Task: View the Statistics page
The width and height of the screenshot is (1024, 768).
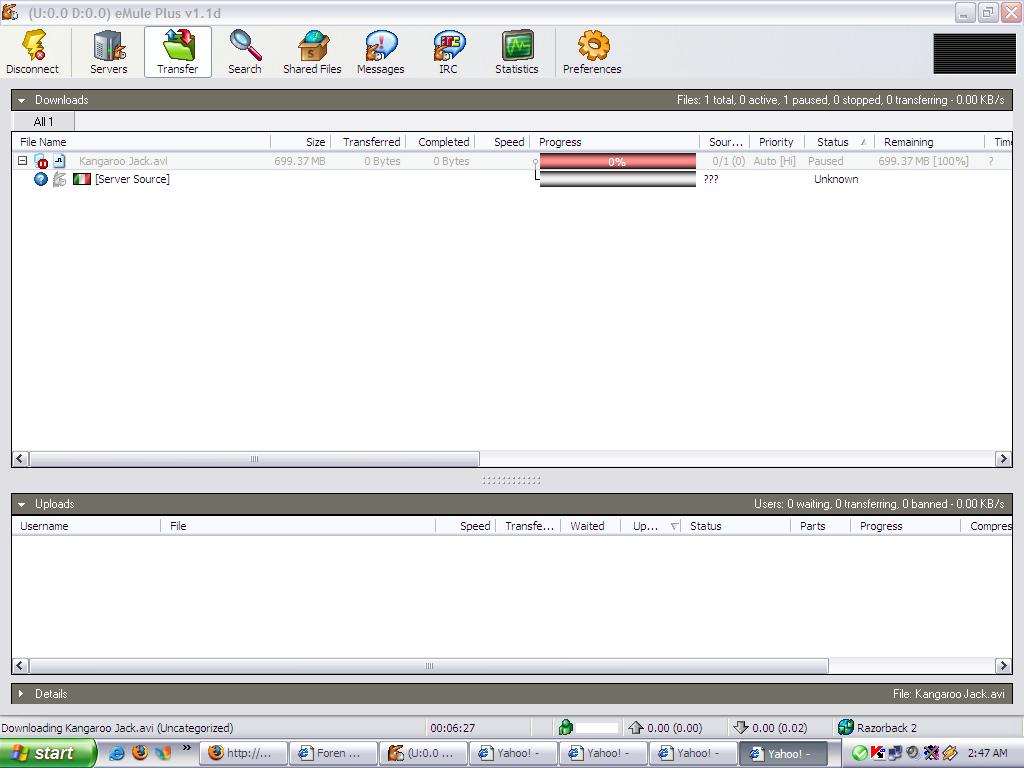Action: coord(517,52)
